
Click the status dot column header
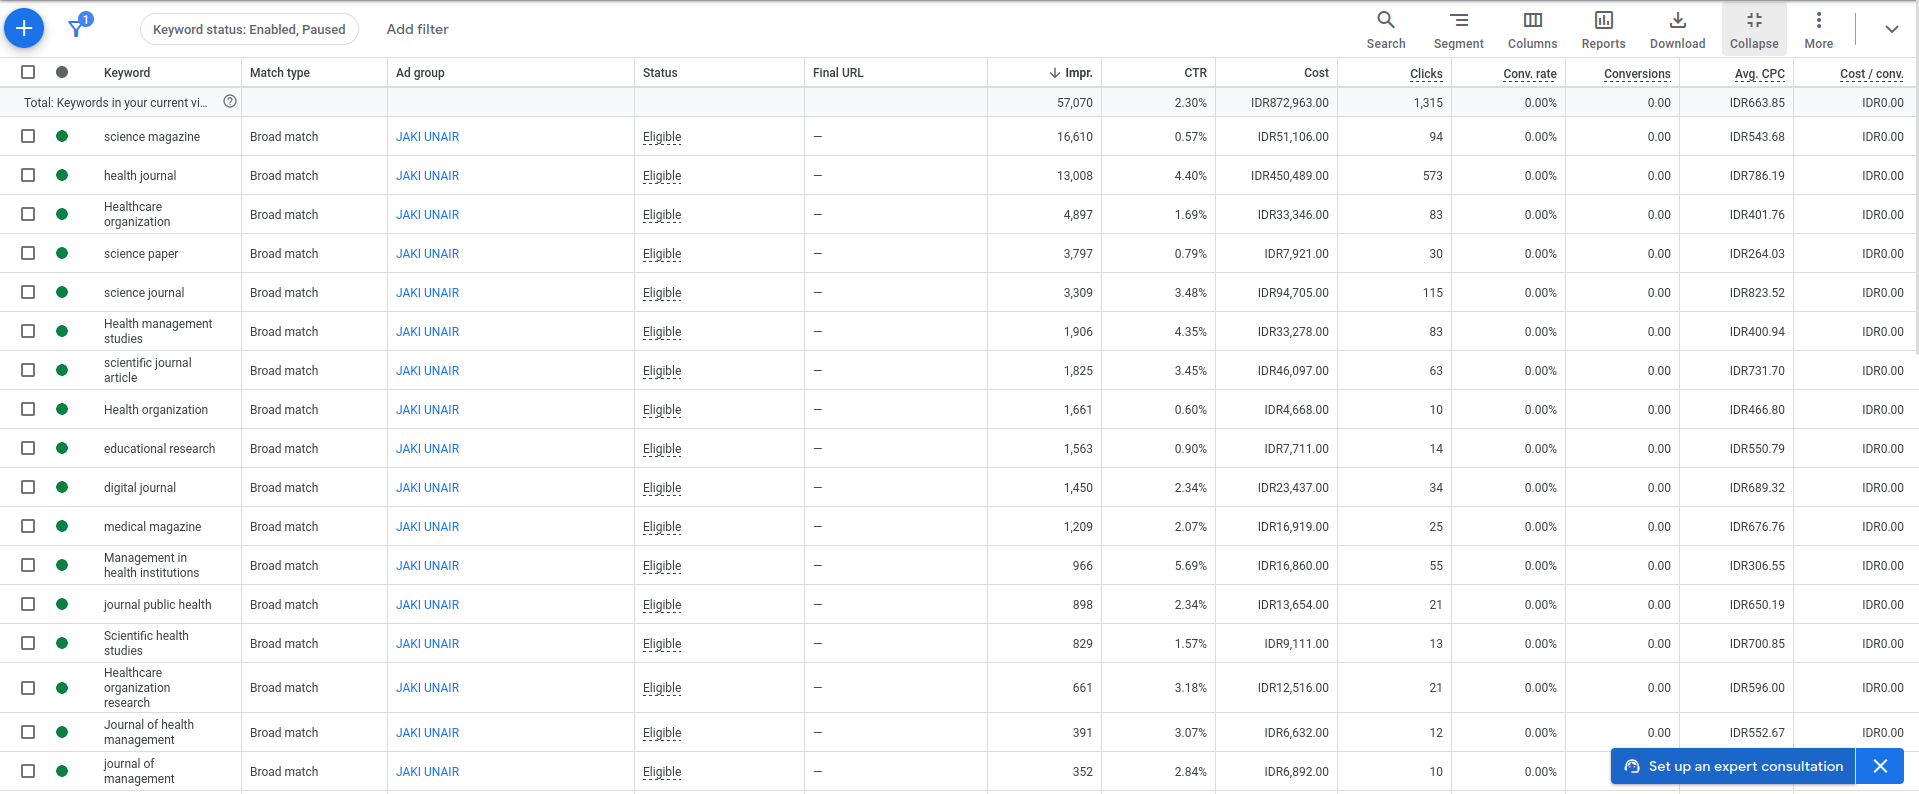coord(62,72)
